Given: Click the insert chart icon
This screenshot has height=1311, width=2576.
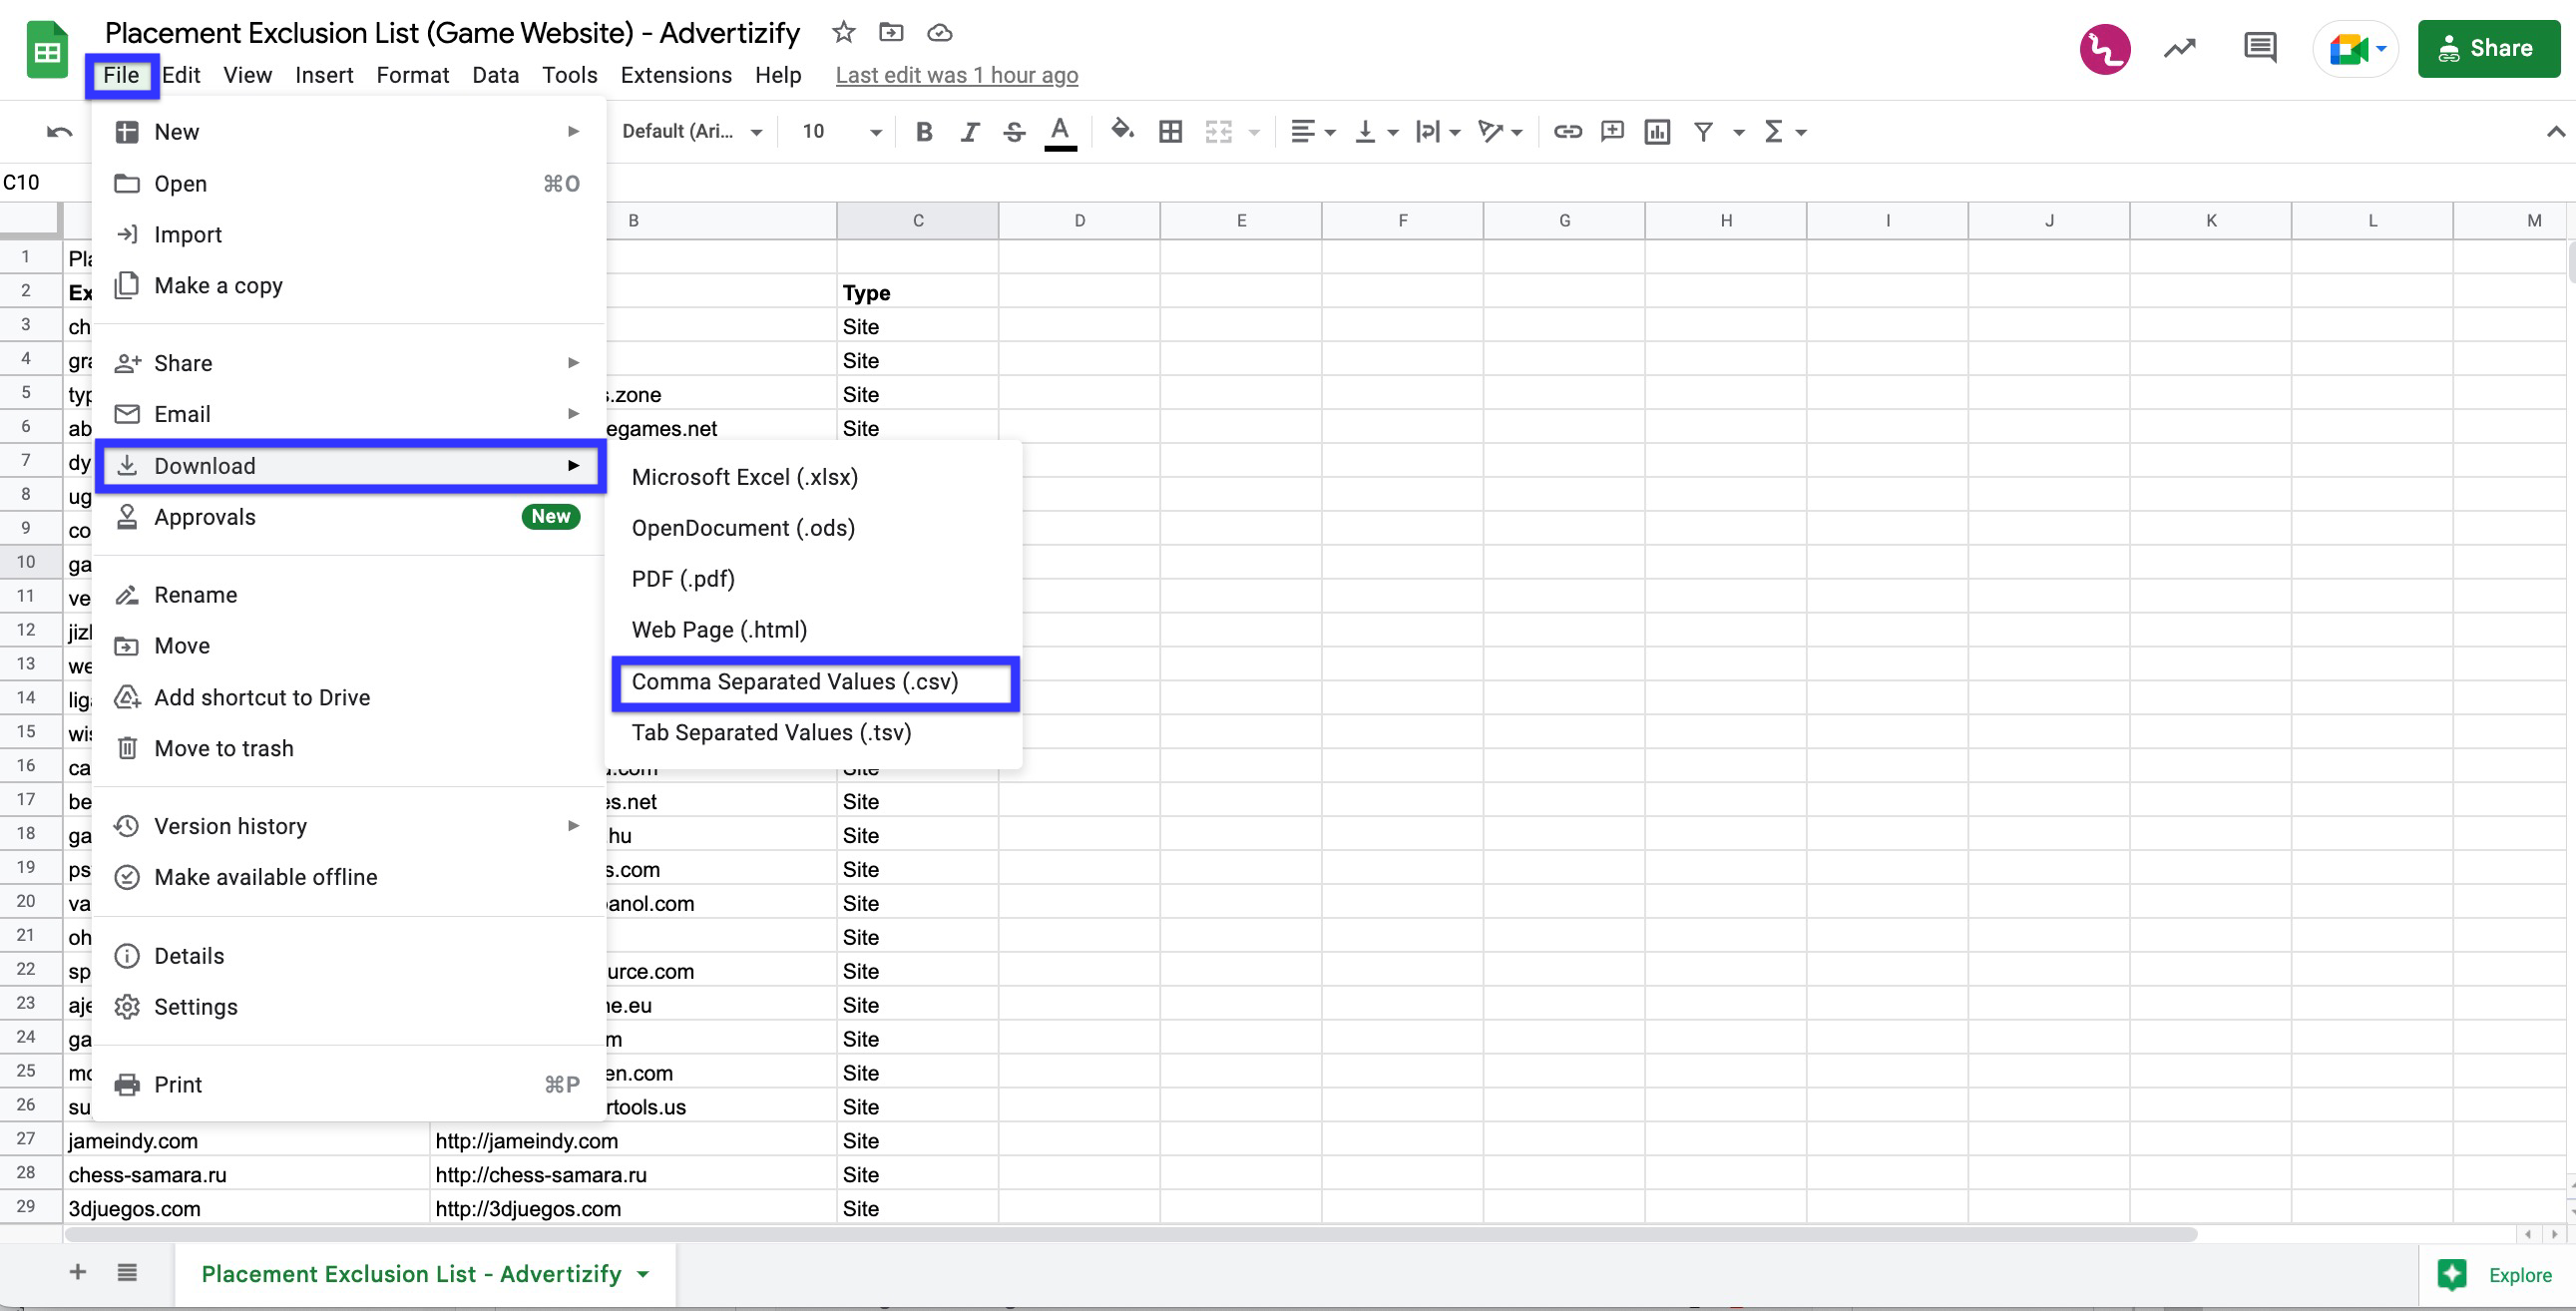Looking at the screenshot, I should click(x=1657, y=131).
